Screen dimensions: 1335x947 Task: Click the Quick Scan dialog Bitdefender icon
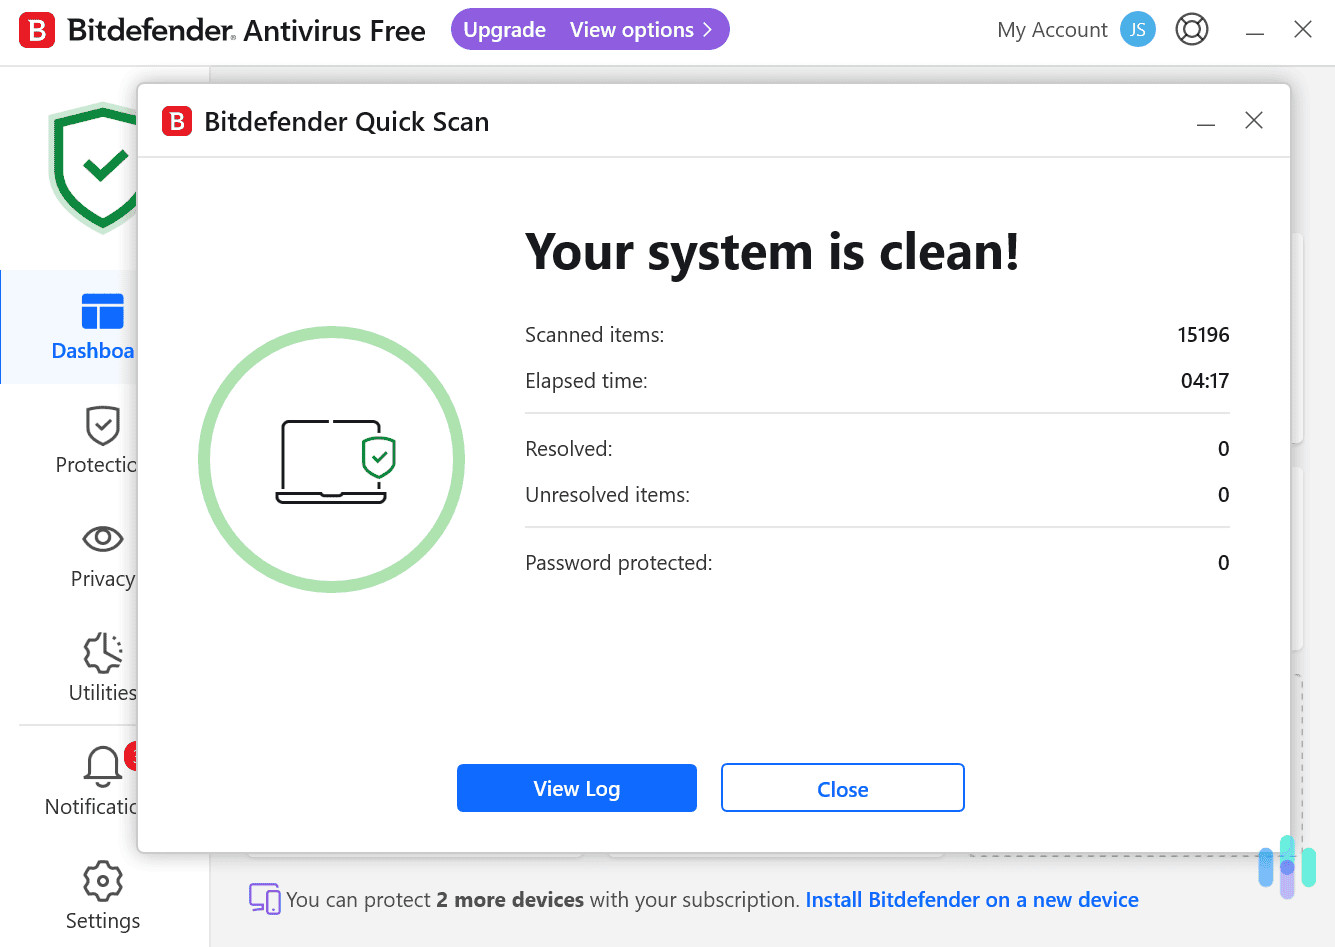tap(176, 121)
